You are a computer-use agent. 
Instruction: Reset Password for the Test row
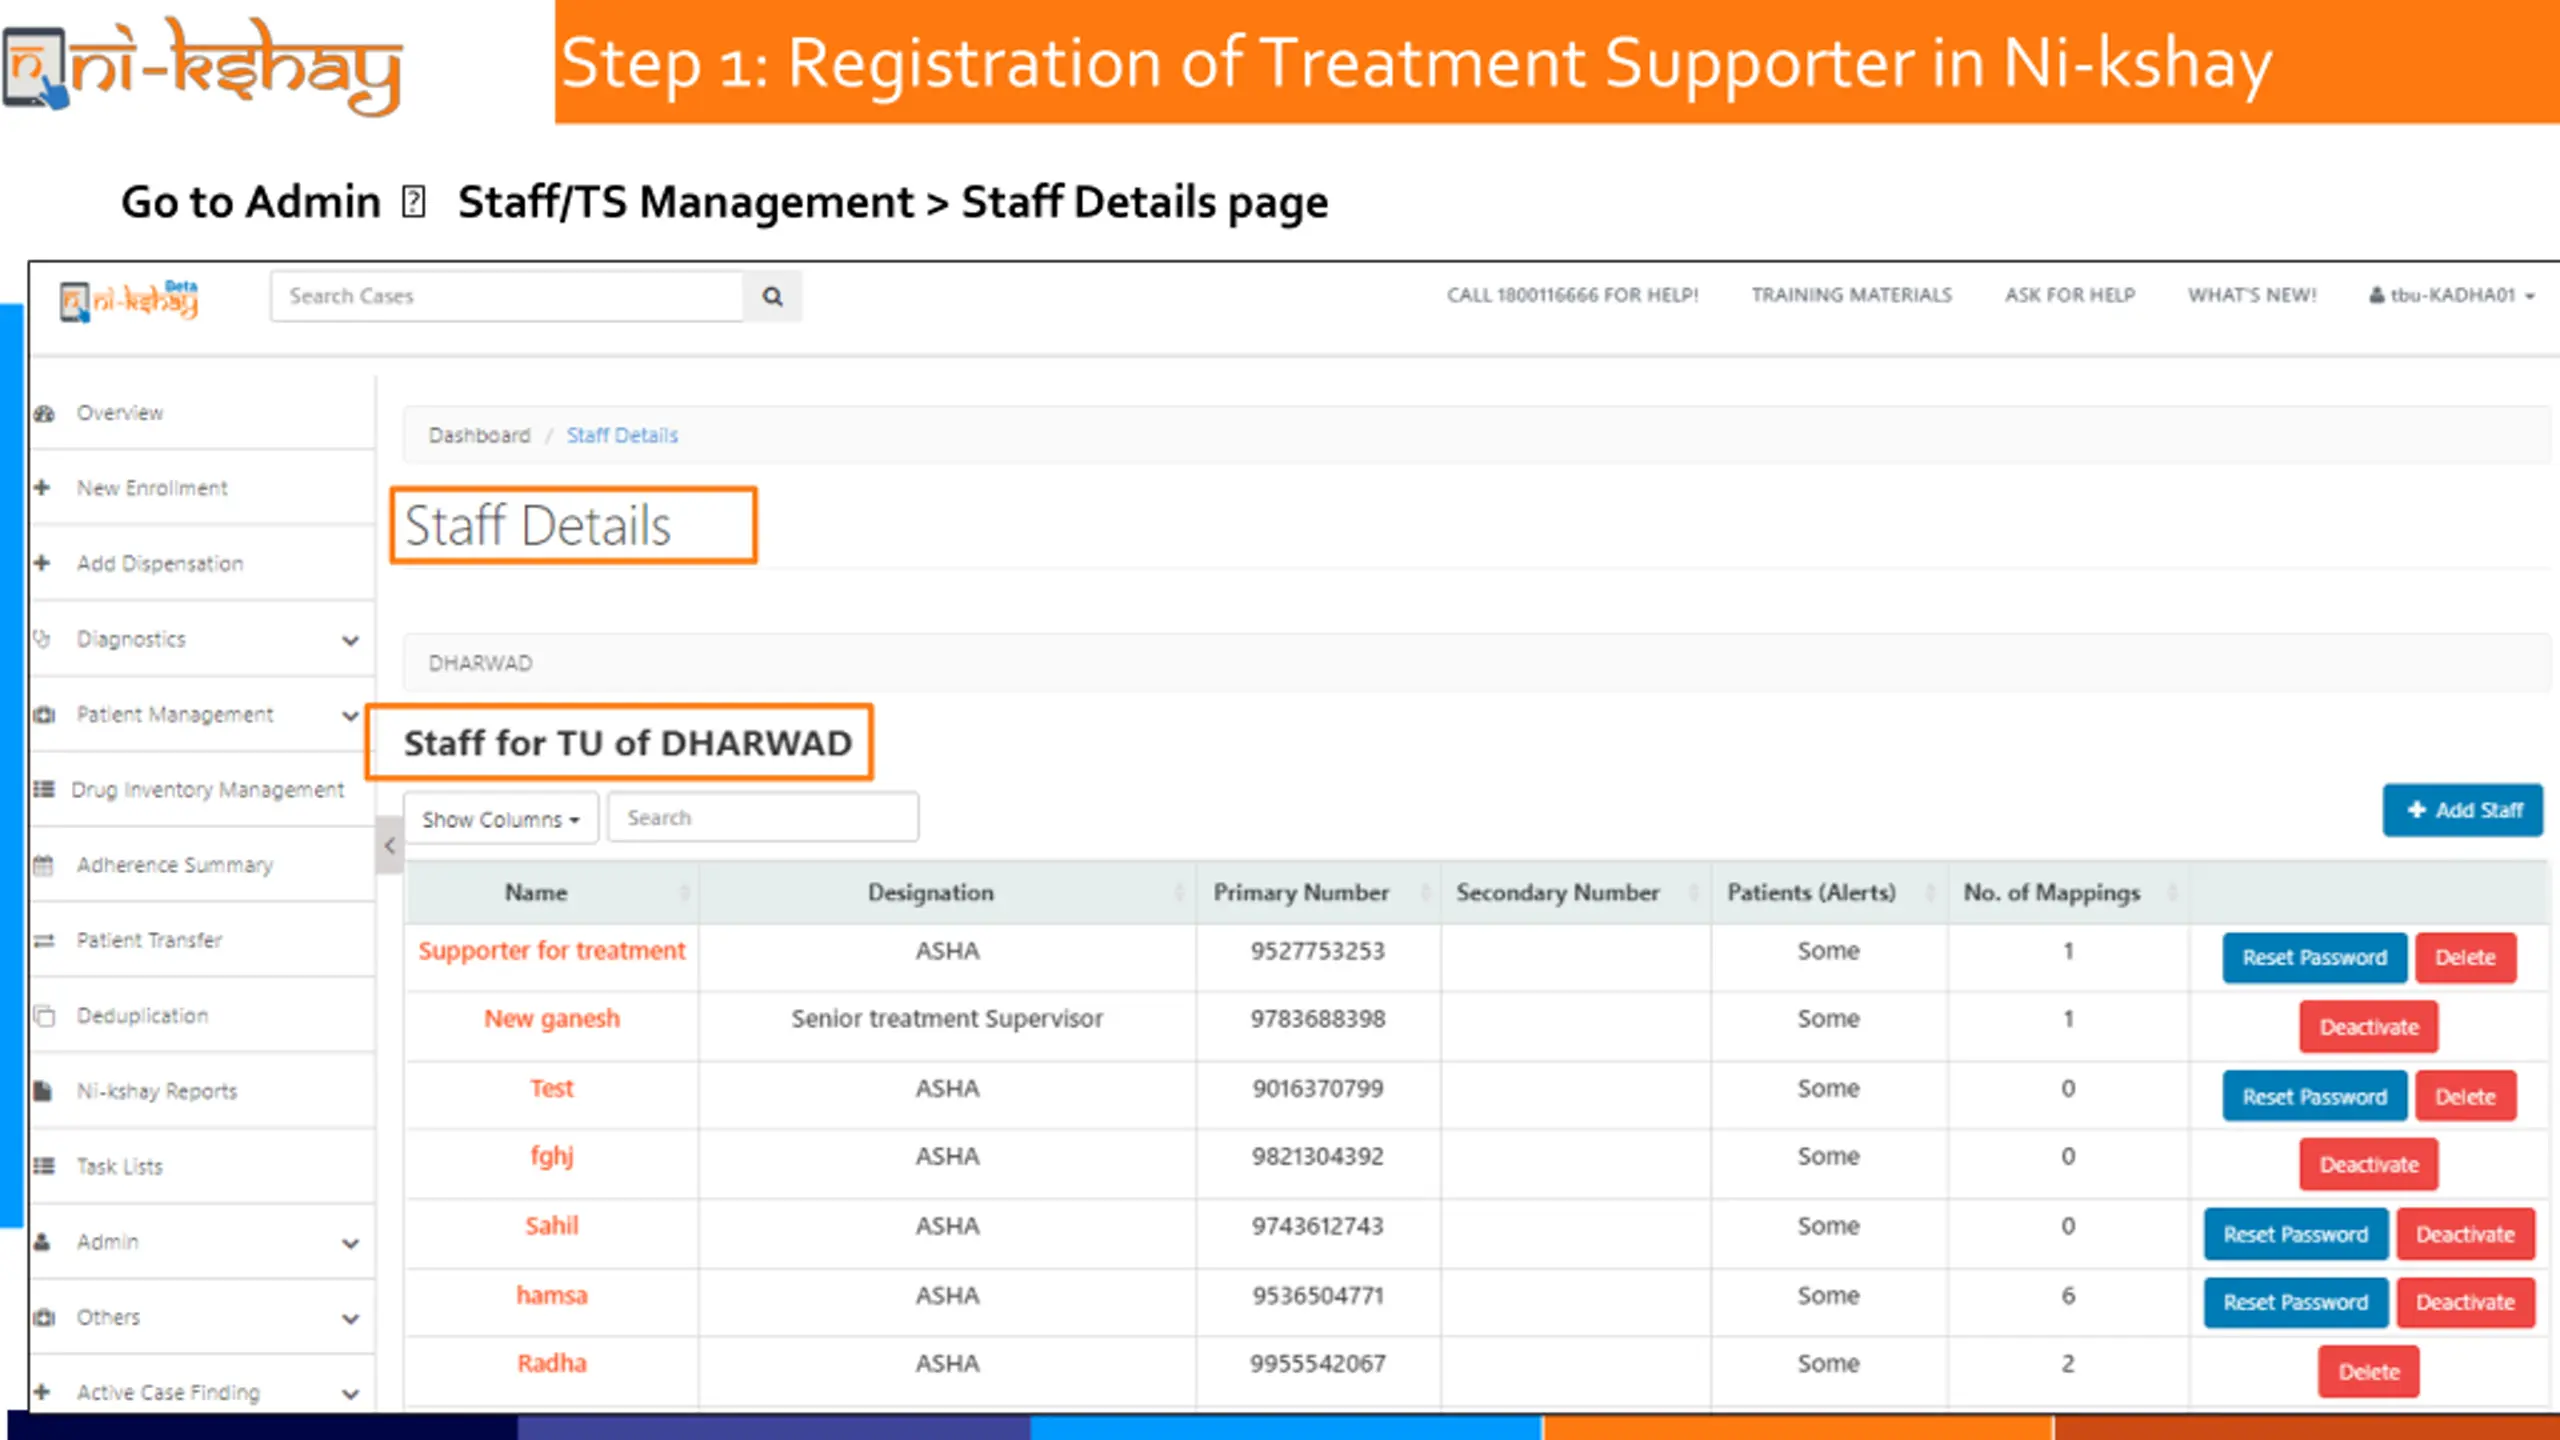(x=2314, y=1096)
